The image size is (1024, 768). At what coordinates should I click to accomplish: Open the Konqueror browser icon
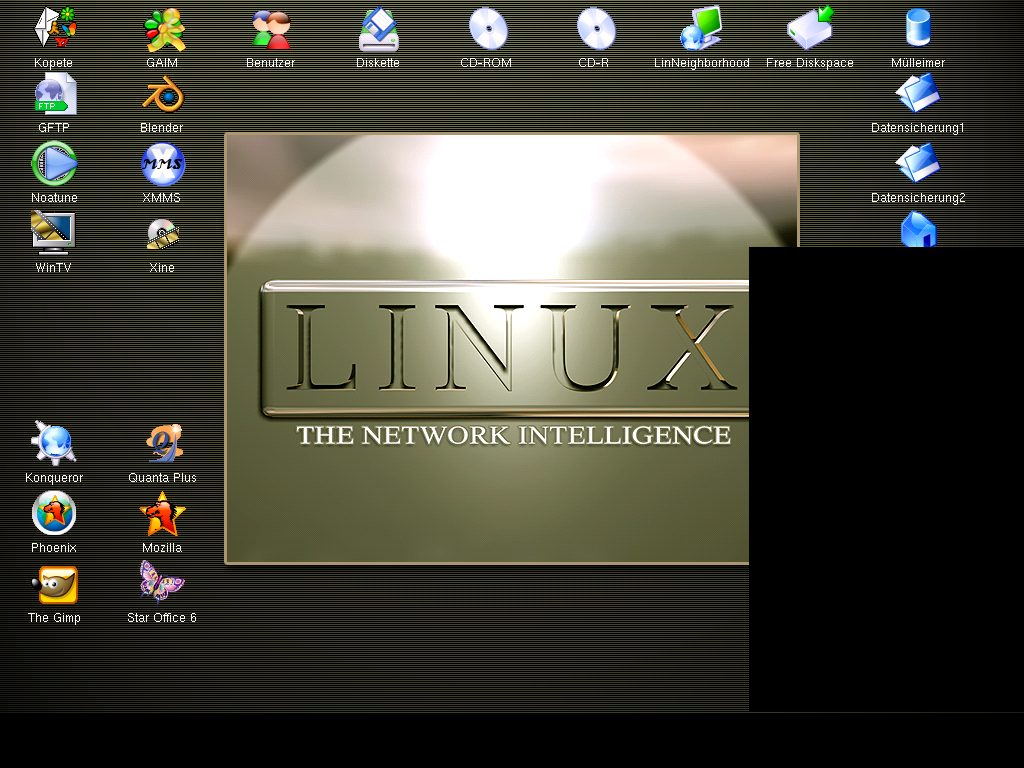tap(54, 443)
